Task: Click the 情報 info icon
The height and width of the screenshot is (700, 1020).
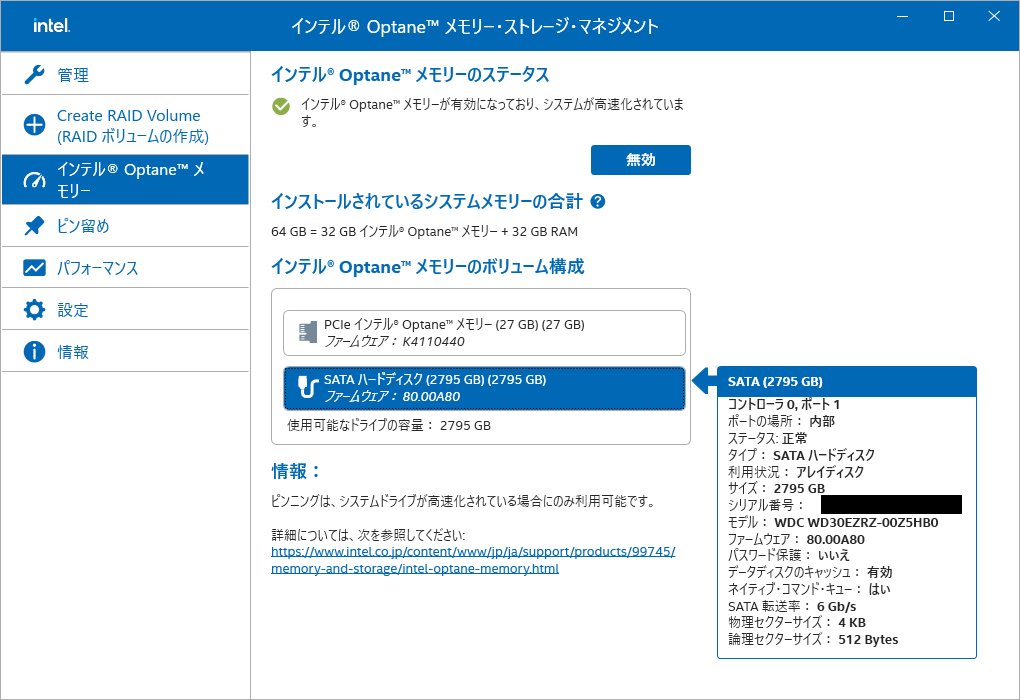Action: point(33,350)
